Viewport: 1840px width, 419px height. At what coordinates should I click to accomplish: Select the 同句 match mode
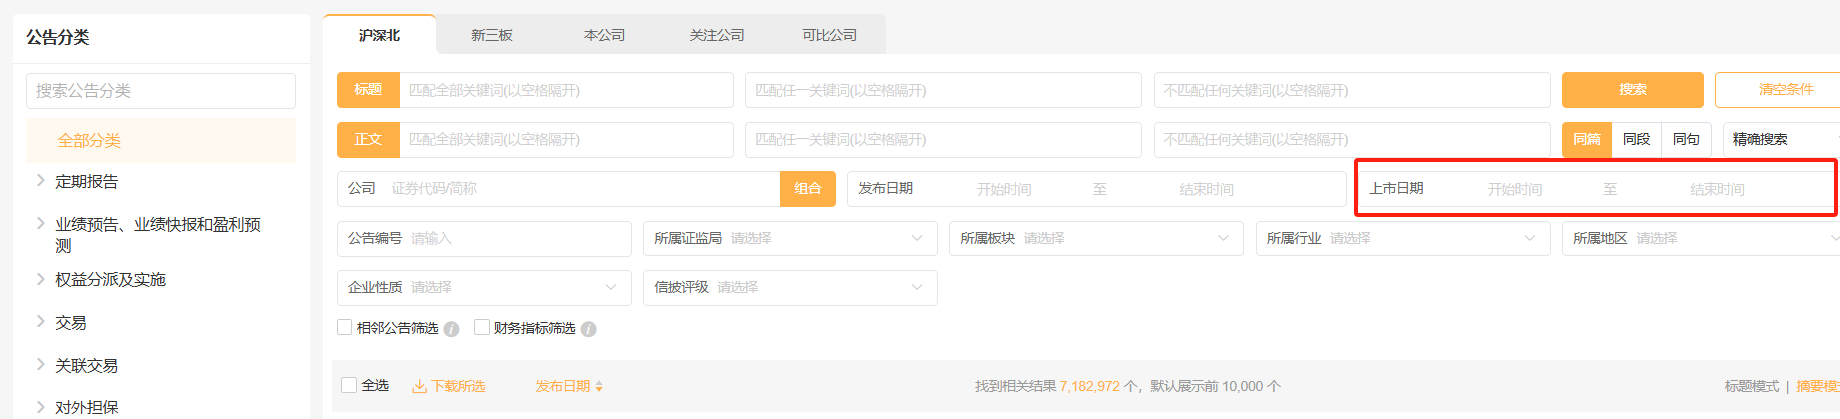[1687, 139]
